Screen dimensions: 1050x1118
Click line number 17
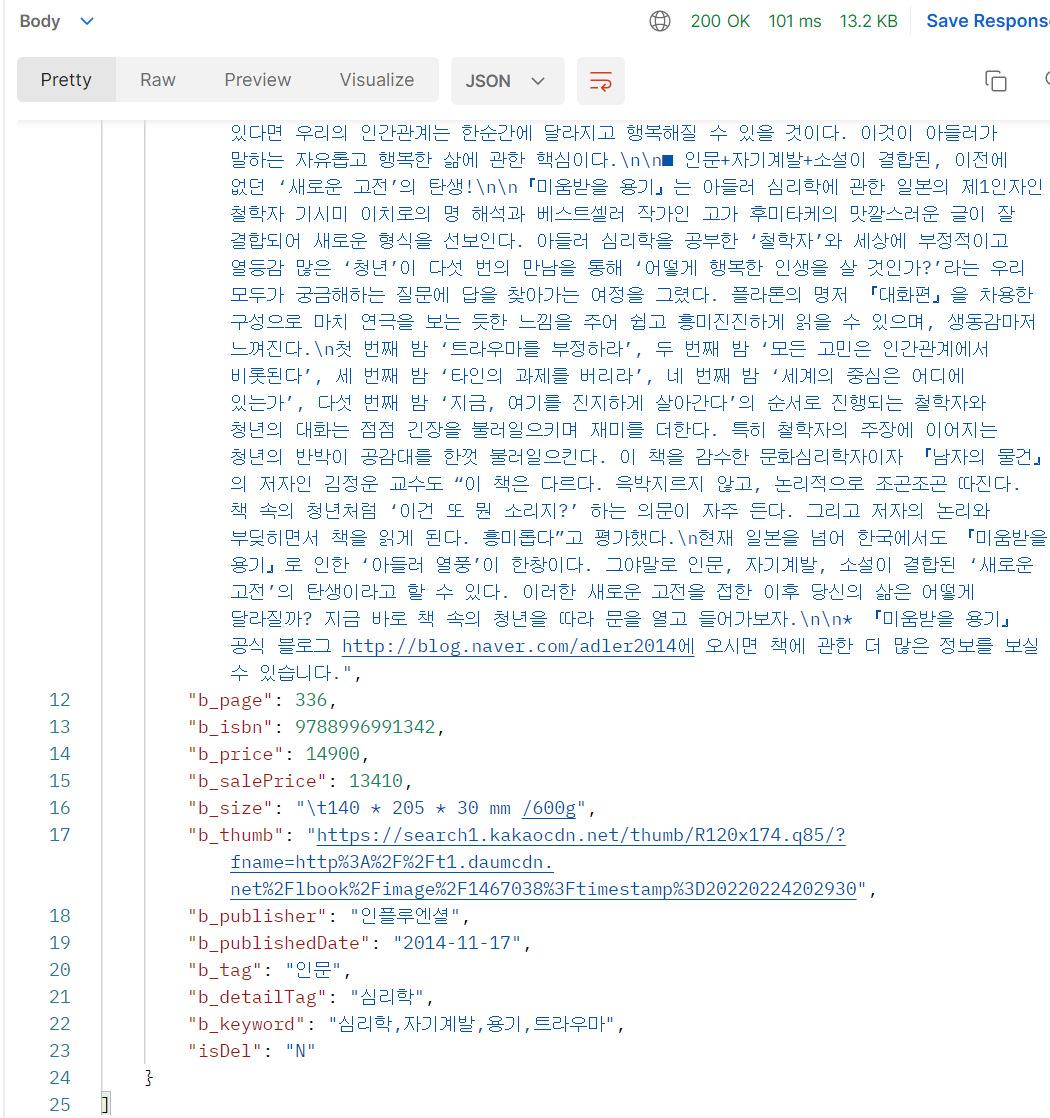60,835
